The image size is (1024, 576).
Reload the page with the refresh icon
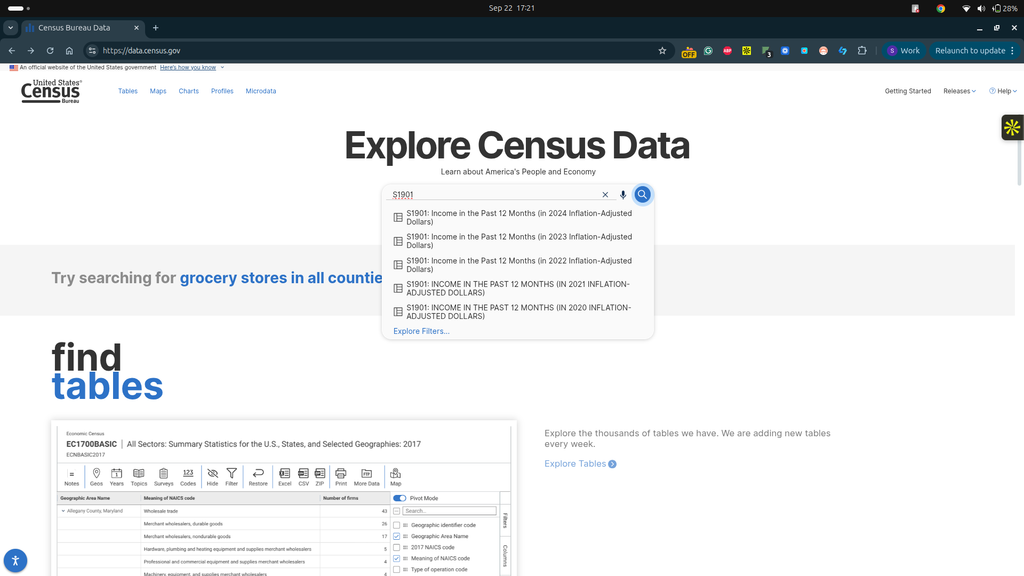point(50,50)
